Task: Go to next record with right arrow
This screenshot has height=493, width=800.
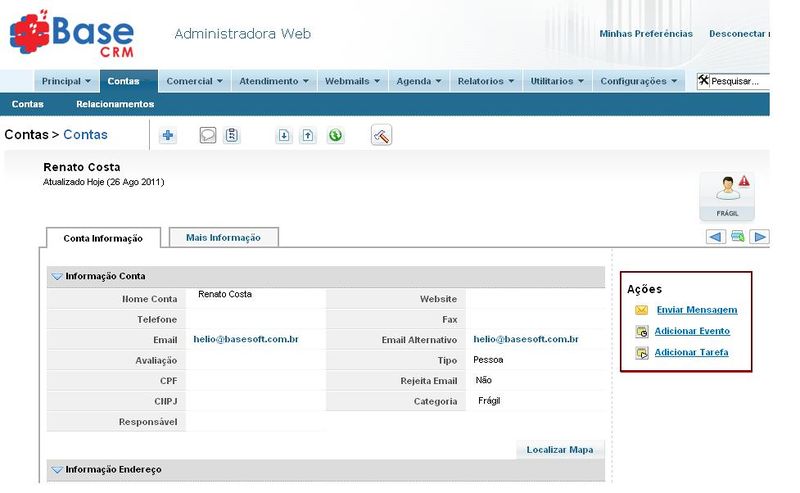Action: pos(759,237)
